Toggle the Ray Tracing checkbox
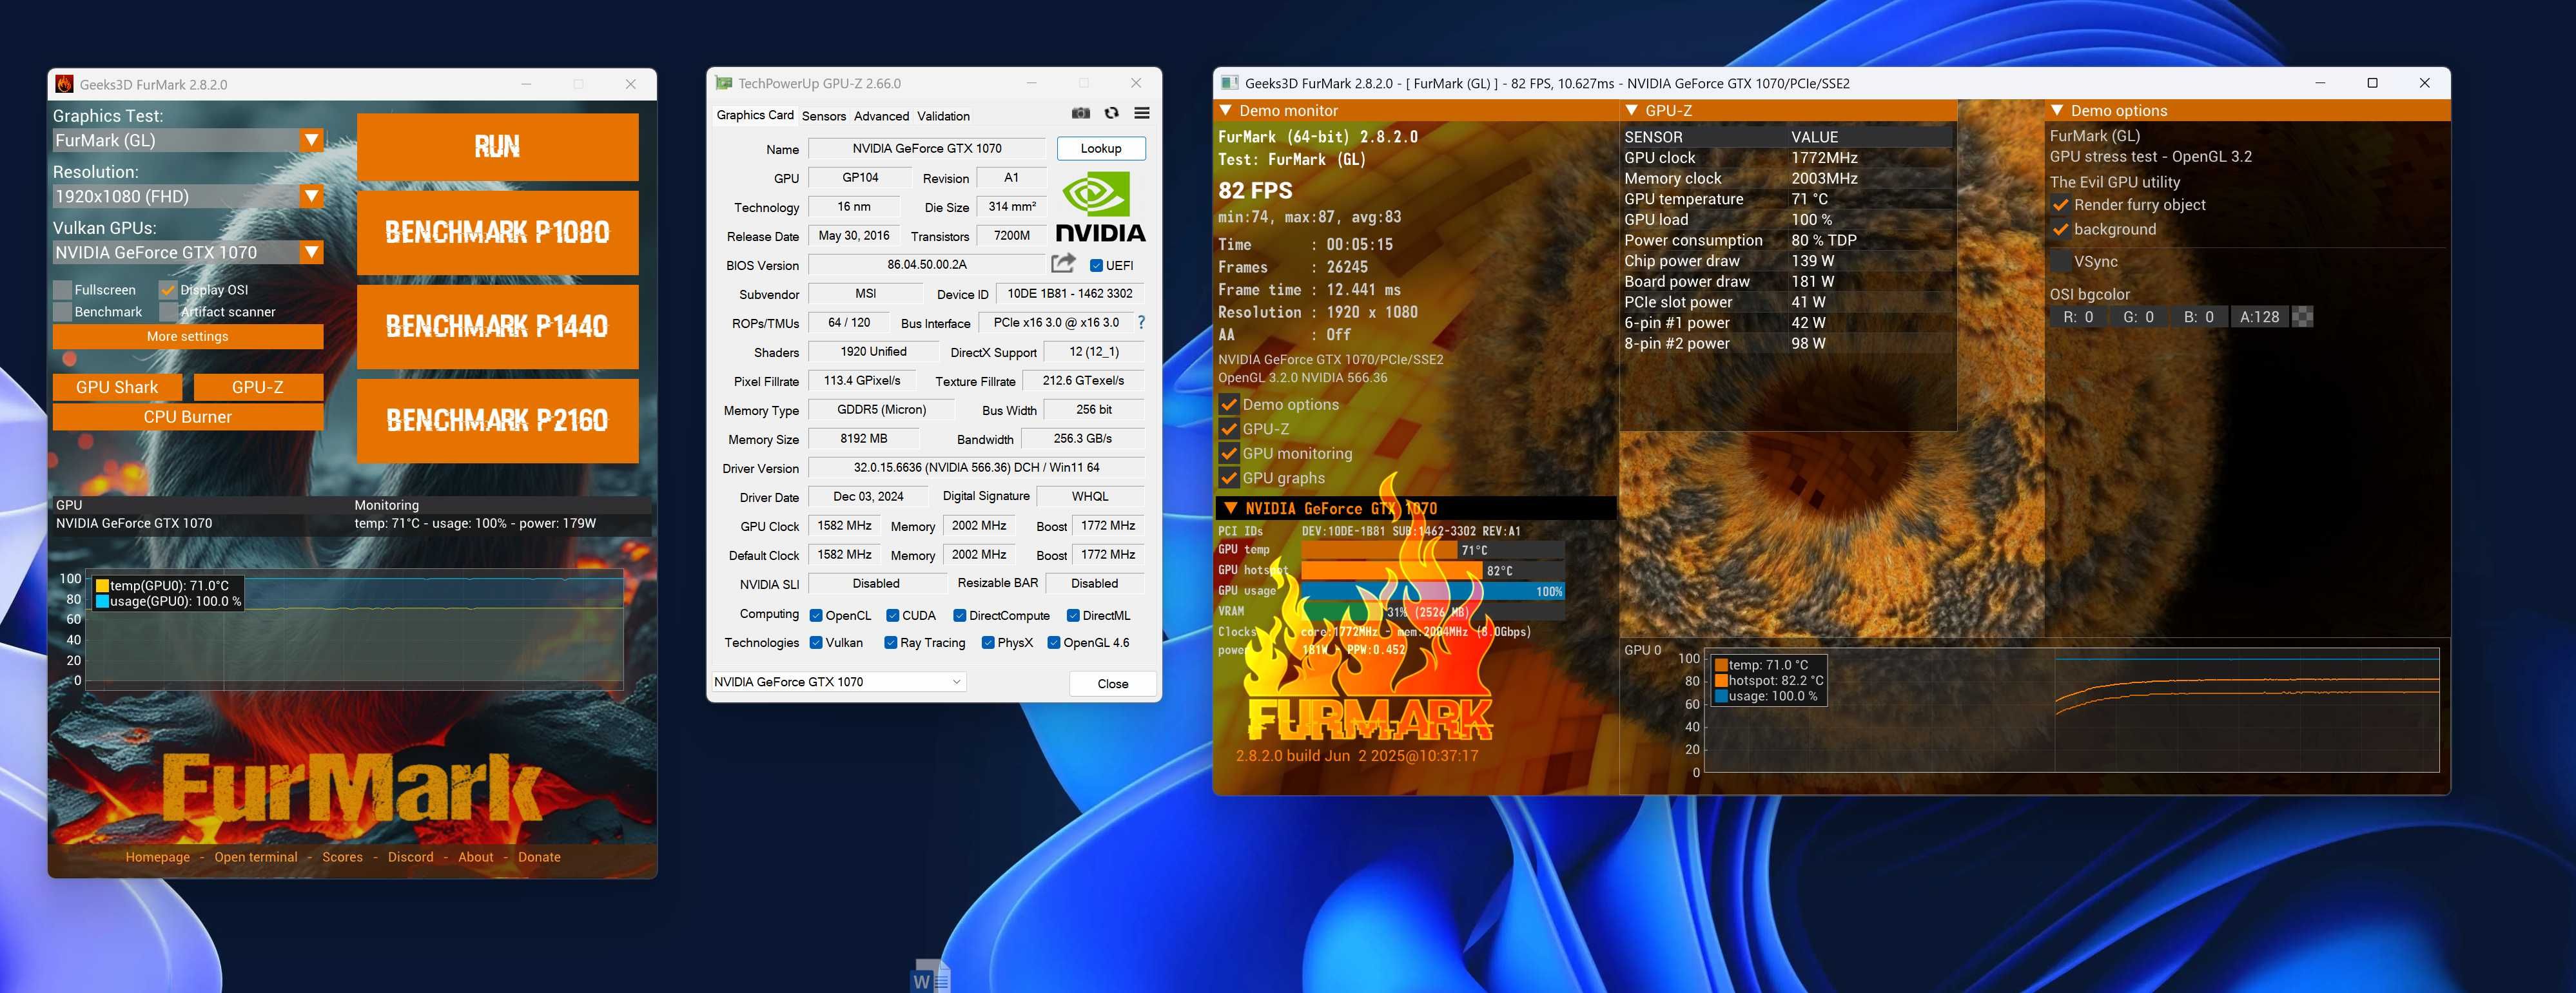Image resolution: width=2576 pixels, height=993 pixels. pos(890,643)
